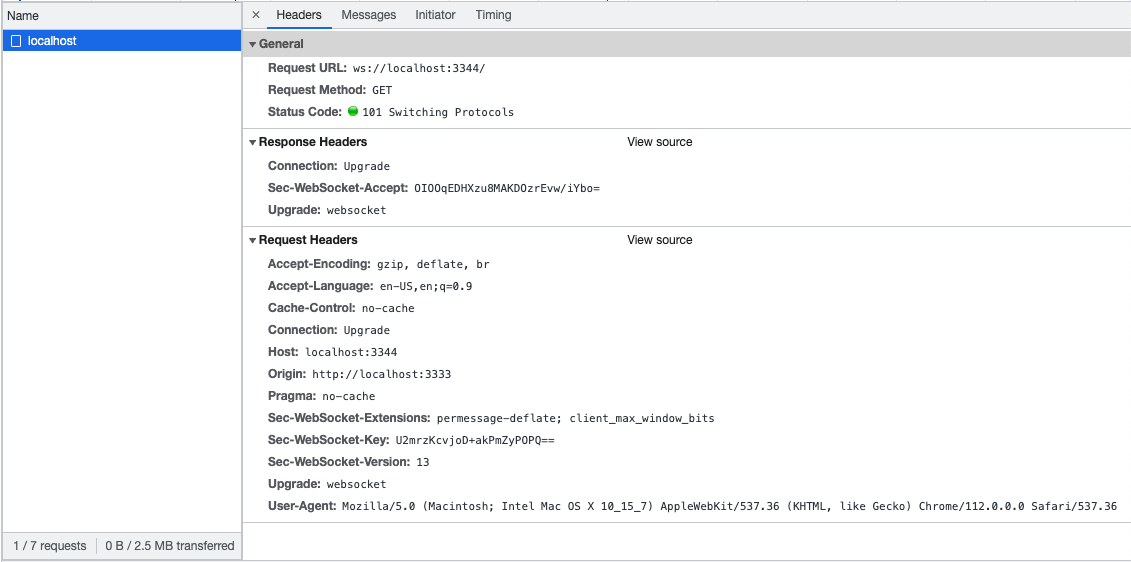Click the Sec-WebSocket-Version 13 value
The width and height of the screenshot is (1131, 562).
[423, 462]
